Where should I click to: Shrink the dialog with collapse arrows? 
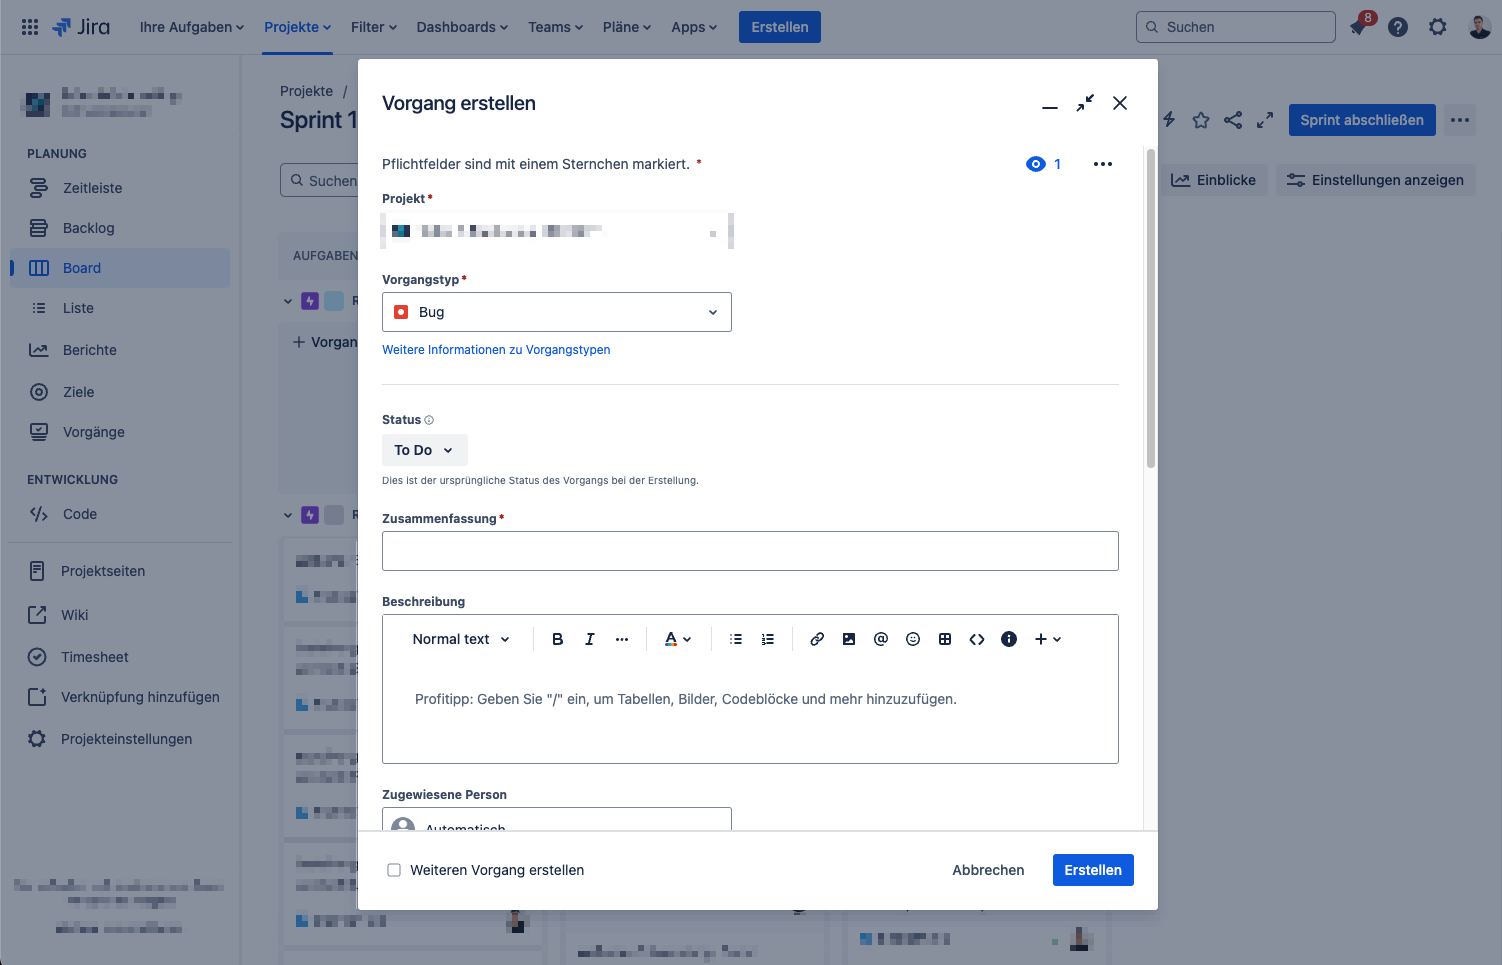point(1085,103)
